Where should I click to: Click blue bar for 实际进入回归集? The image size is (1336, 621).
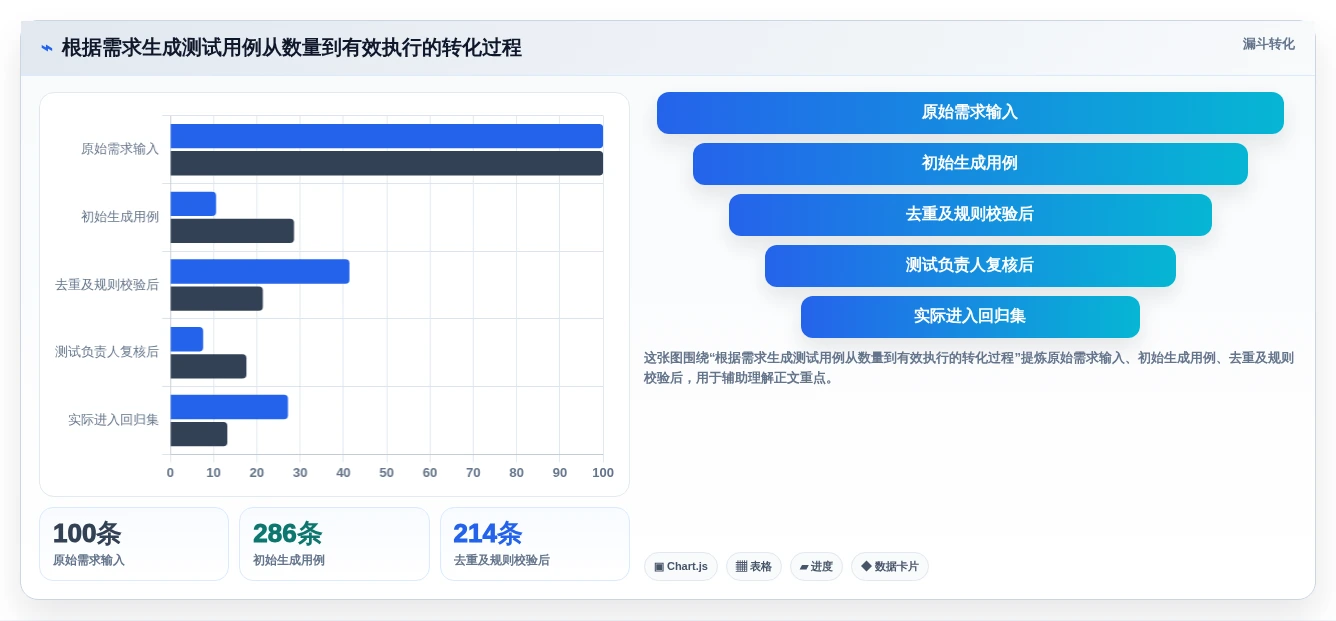point(229,407)
